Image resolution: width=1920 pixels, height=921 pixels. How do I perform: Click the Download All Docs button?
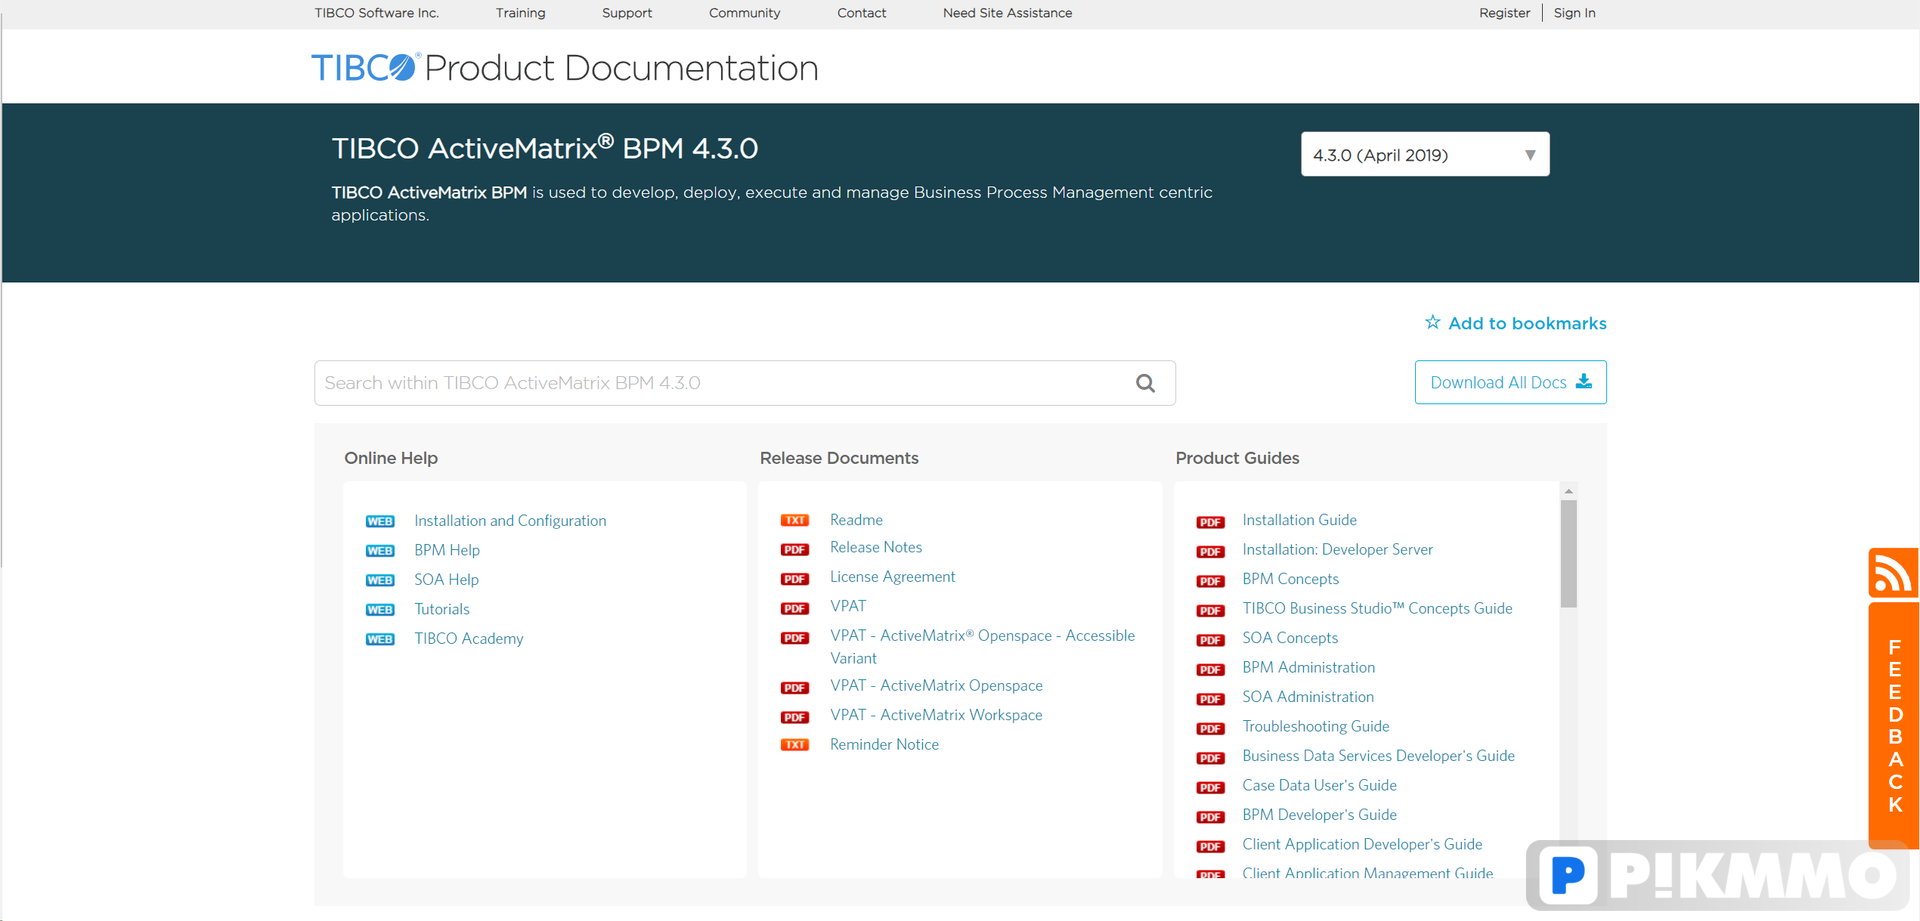1510,382
